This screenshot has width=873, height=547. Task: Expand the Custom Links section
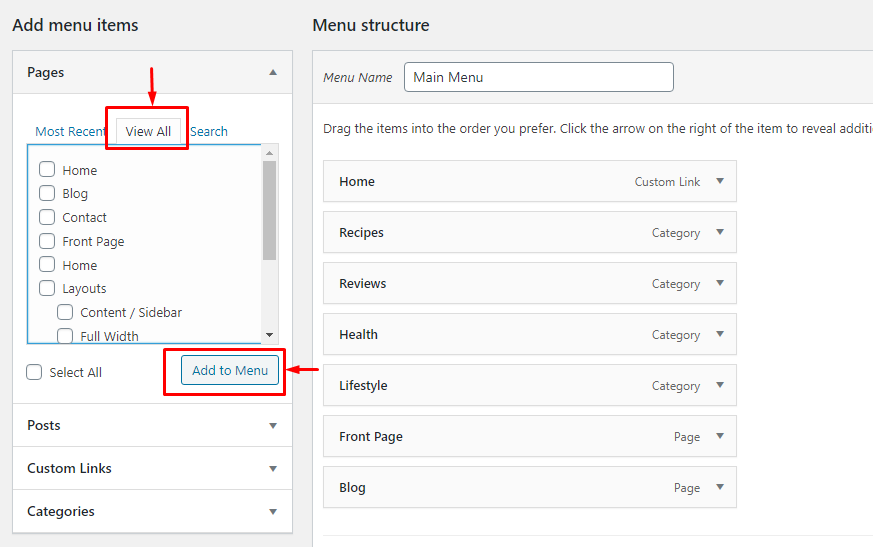pos(273,468)
